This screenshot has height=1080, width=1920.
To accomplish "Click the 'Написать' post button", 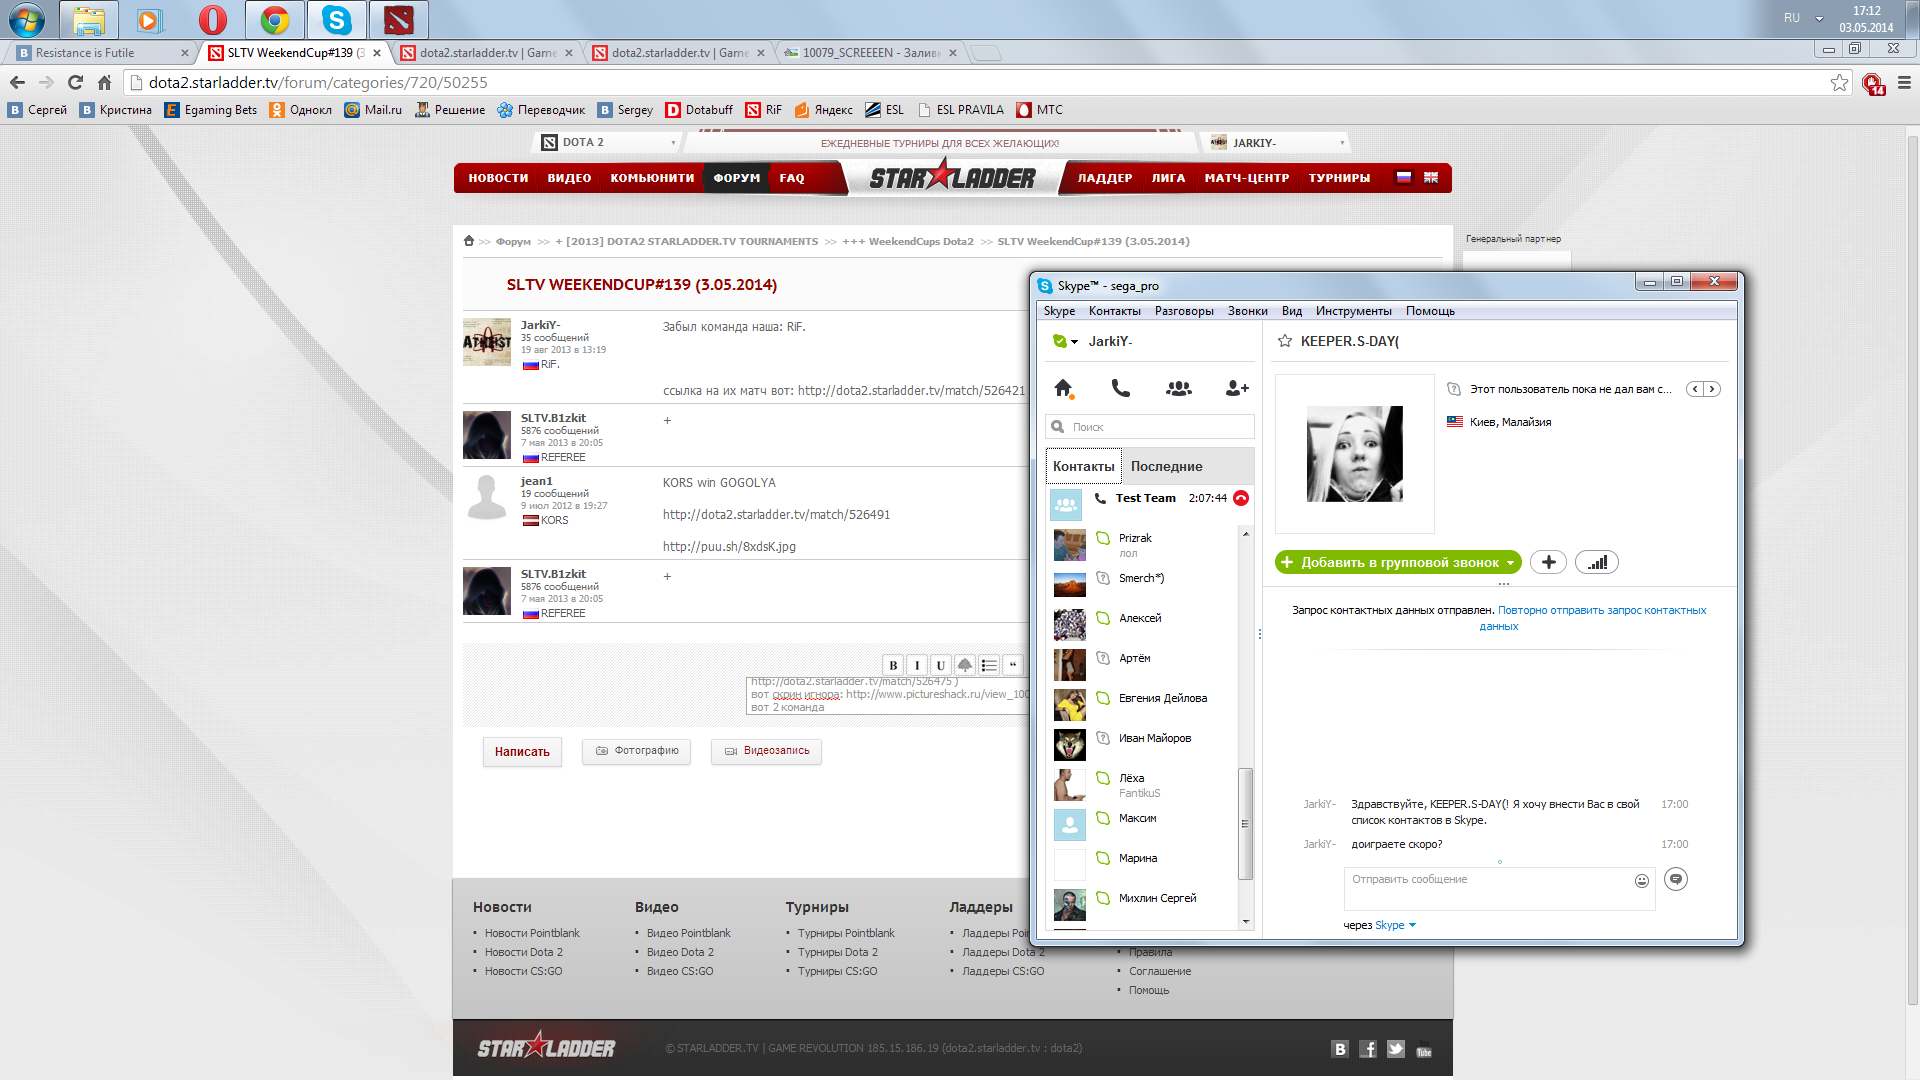I will click(x=522, y=752).
